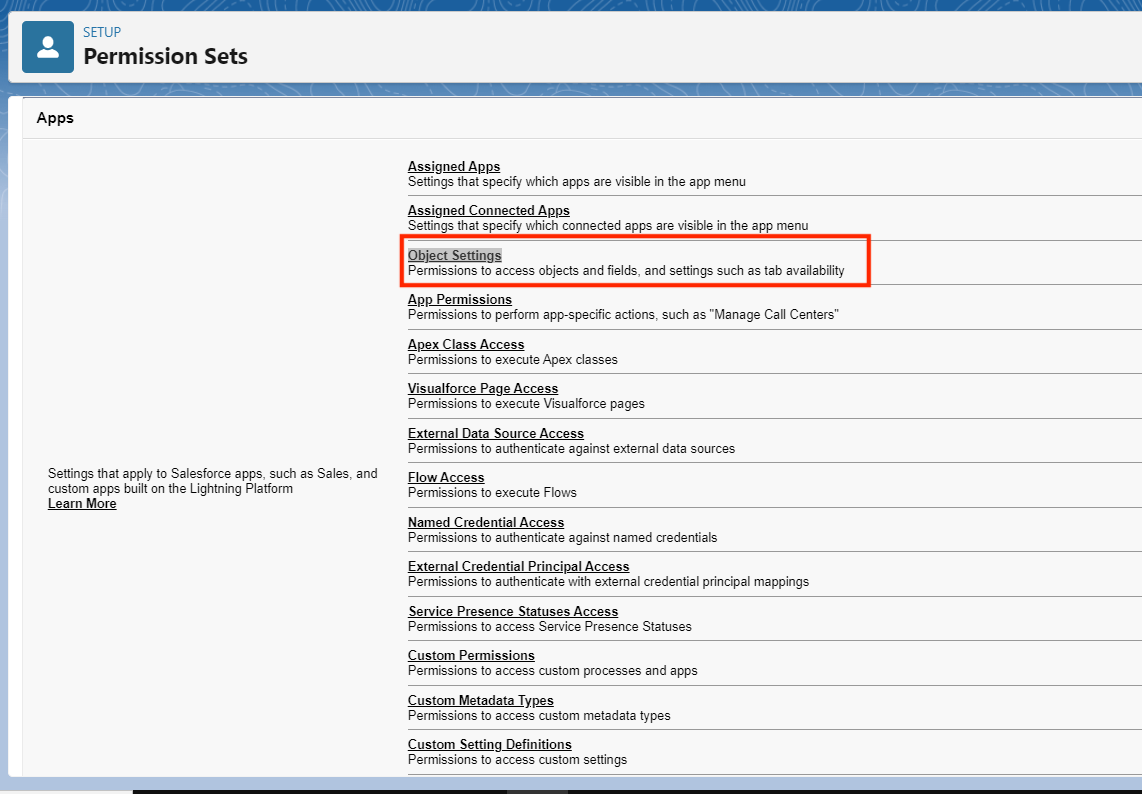The width and height of the screenshot is (1142, 794).
Task: Open Named Credential Access link
Action: coord(486,522)
